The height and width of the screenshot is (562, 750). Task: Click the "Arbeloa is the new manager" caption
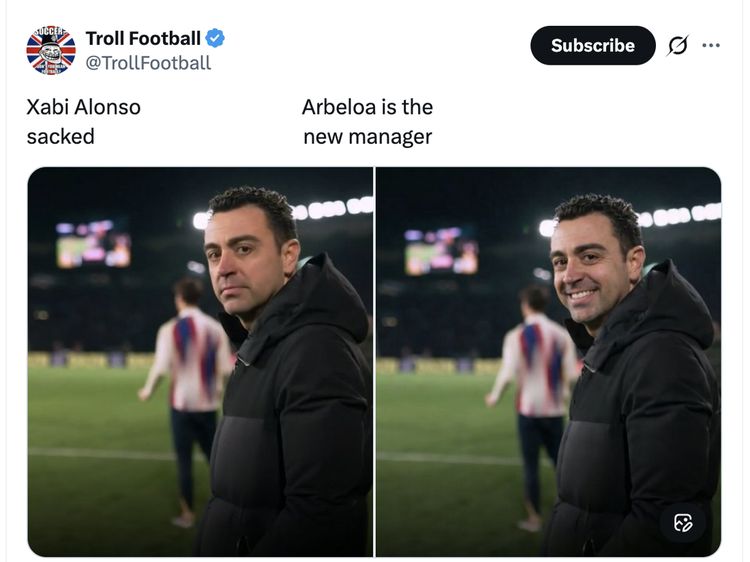click(367, 121)
